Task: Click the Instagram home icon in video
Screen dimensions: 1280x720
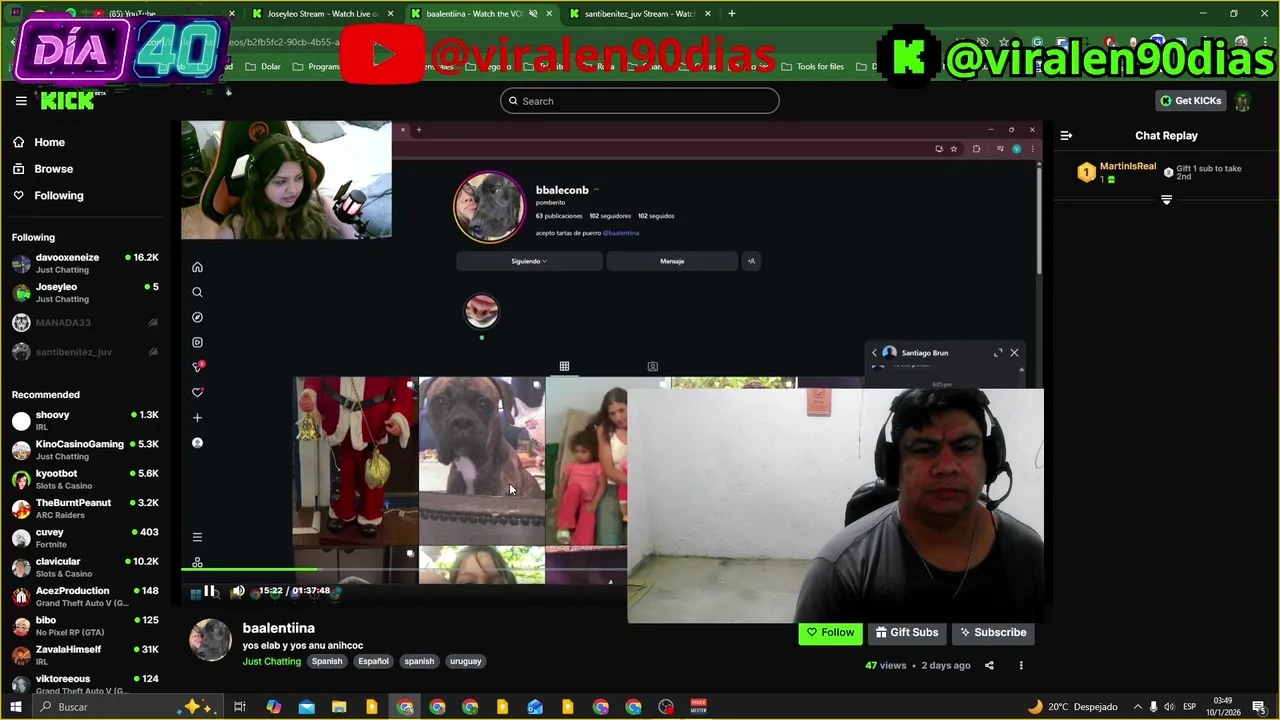Action: click(x=197, y=267)
